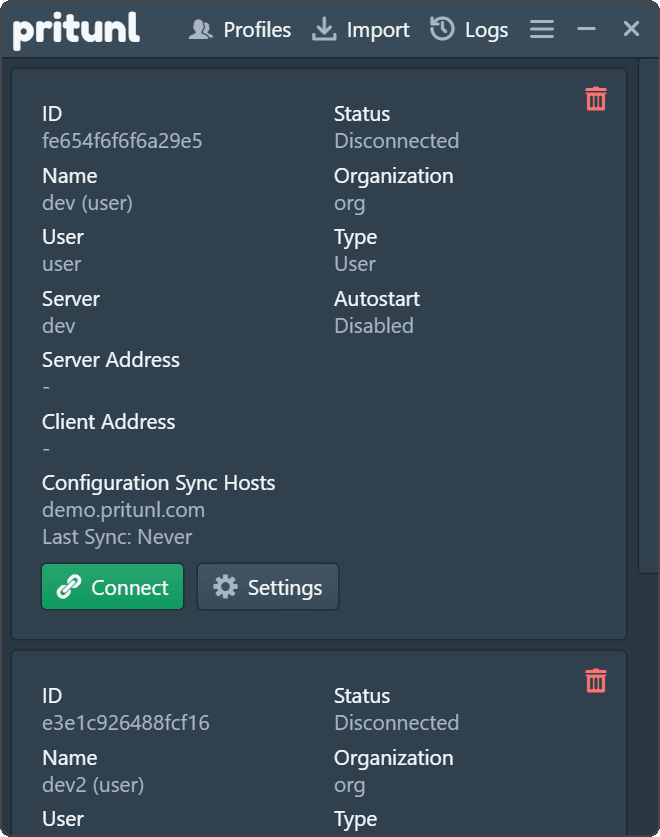The height and width of the screenshot is (837, 660).
Task: Select the ID fe654f6f6f6a29e5 text
Action: coord(124,140)
